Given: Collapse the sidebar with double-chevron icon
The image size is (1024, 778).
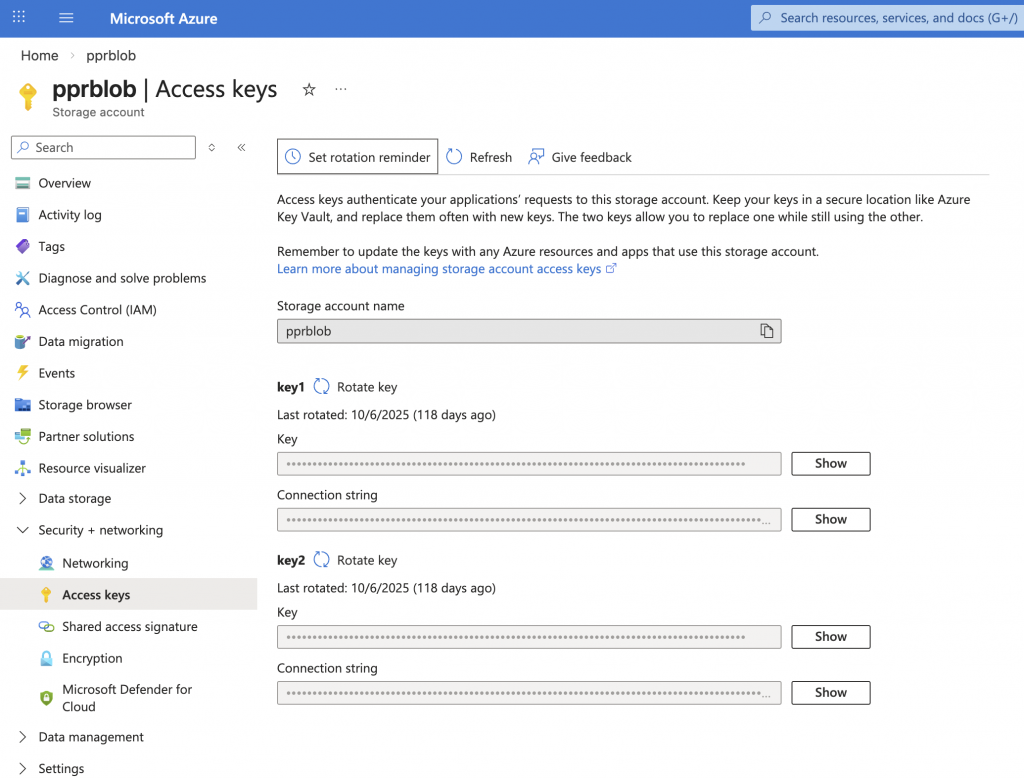Looking at the screenshot, I should point(241,147).
